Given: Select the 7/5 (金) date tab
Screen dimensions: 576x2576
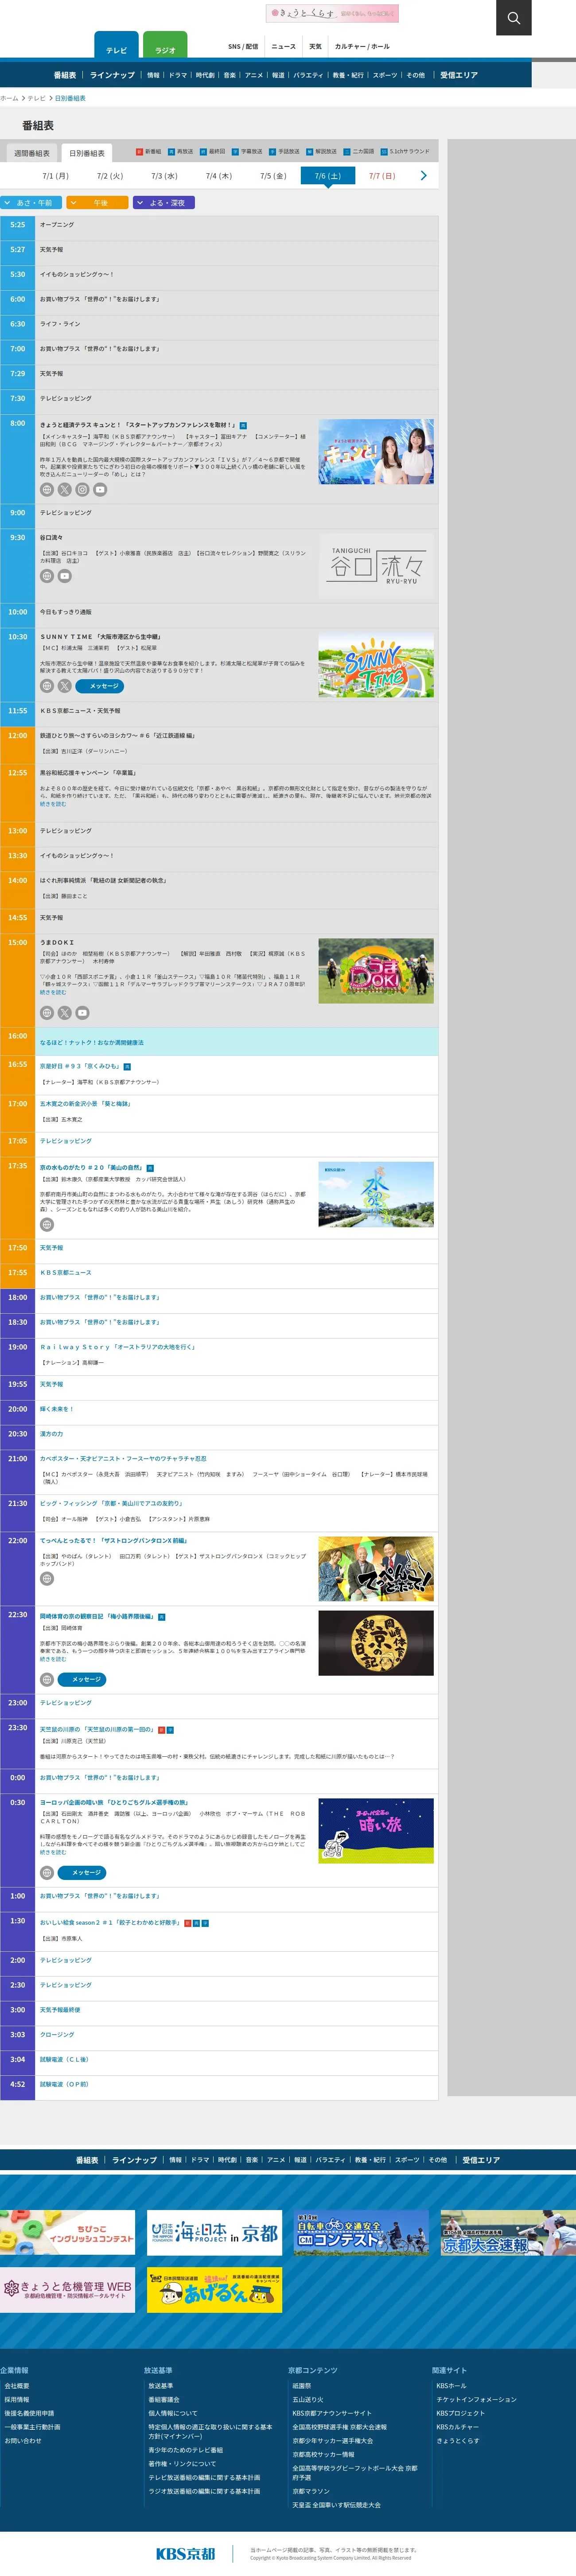Looking at the screenshot, I should click(x=273, y=176).
